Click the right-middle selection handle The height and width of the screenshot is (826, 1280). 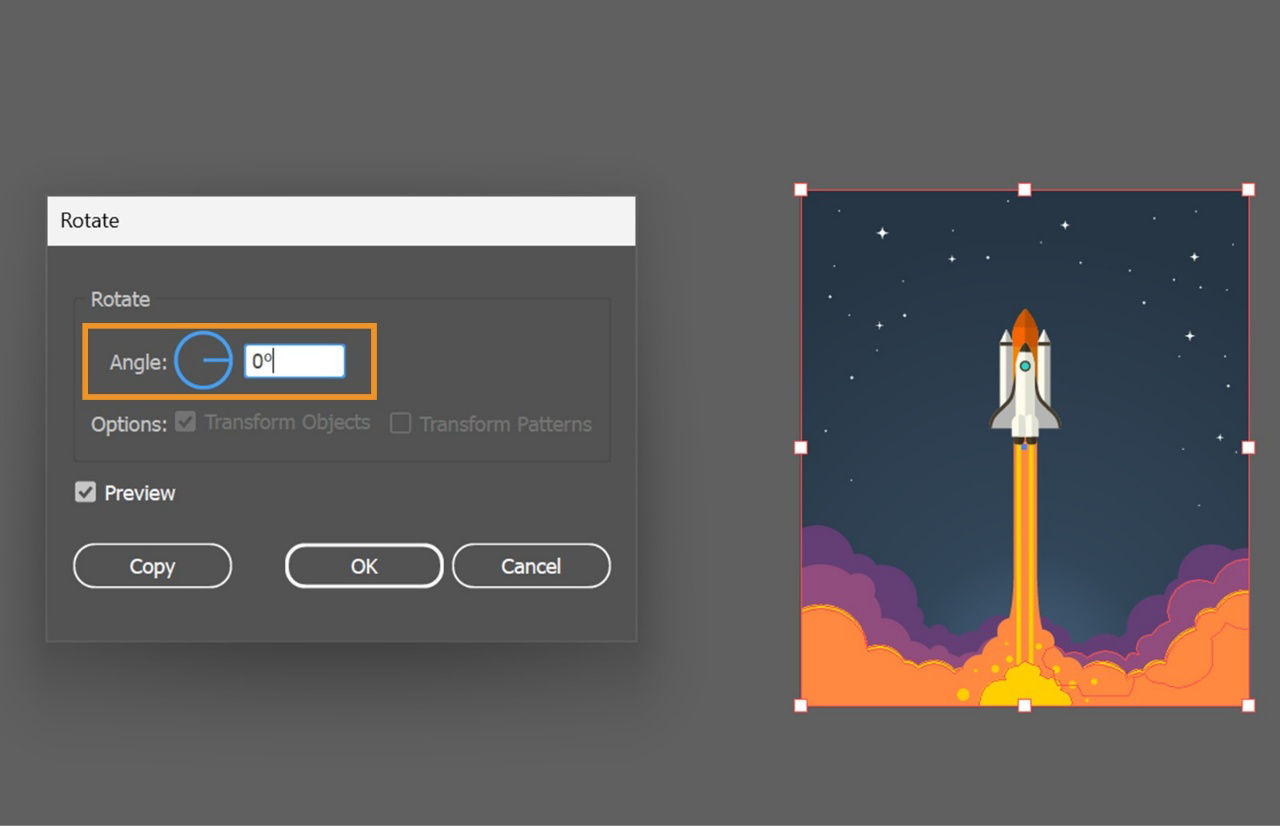tap(1249, 447)
